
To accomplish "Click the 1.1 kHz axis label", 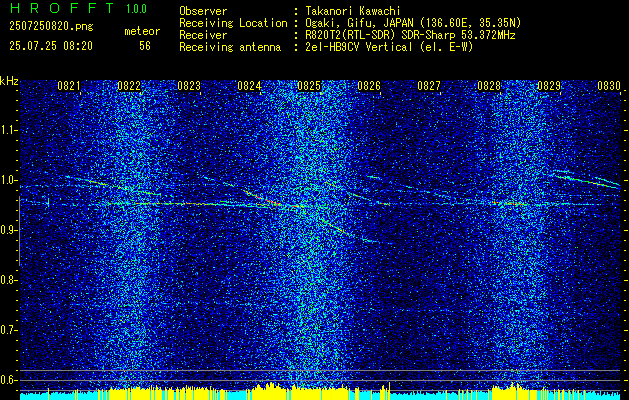I will (9, 130).
